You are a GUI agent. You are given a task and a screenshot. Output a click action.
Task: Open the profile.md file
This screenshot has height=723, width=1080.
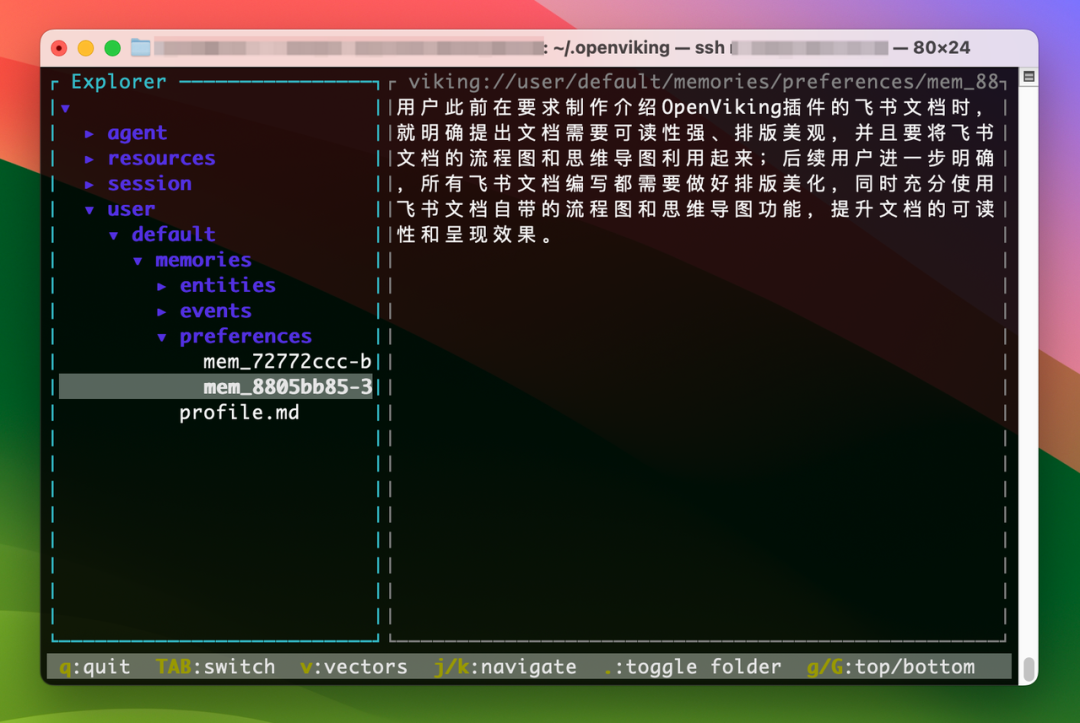point(239,412)
